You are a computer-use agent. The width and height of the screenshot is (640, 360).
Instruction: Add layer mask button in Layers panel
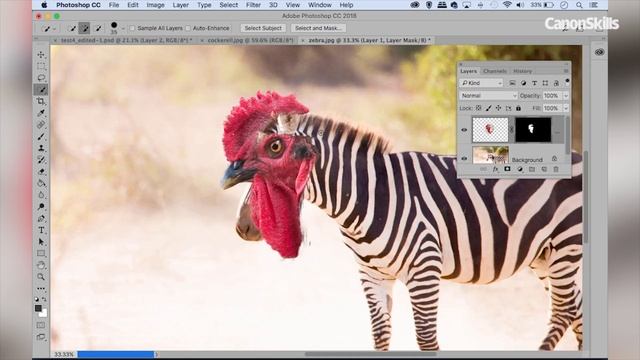pos(507,169)
